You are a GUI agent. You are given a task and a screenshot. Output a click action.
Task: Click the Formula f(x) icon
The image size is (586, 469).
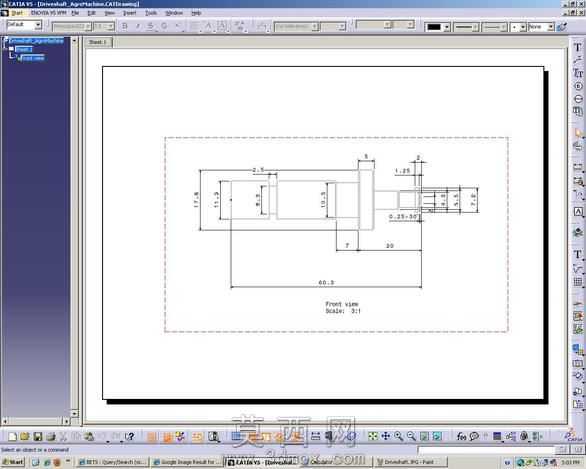point(462,436)
